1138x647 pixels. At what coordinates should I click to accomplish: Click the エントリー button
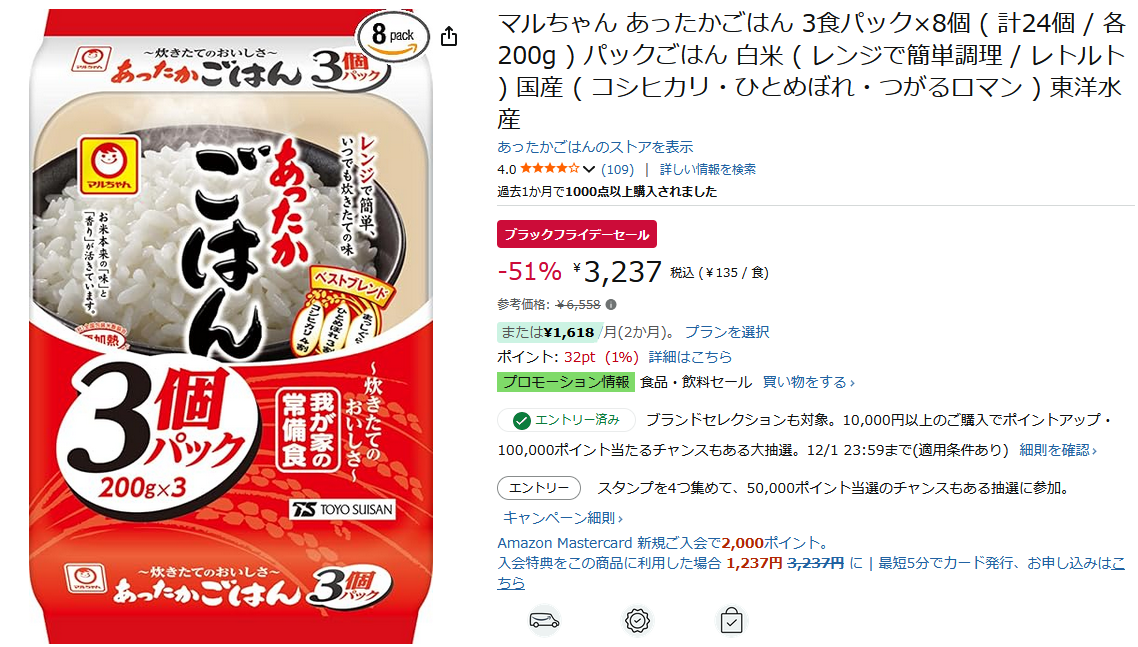539,488
